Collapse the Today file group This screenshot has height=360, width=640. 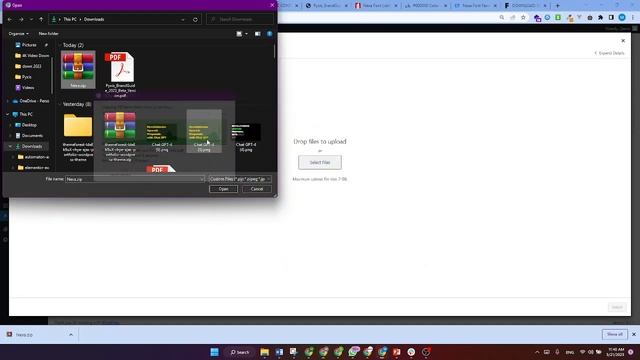click(x=60, y=45)
